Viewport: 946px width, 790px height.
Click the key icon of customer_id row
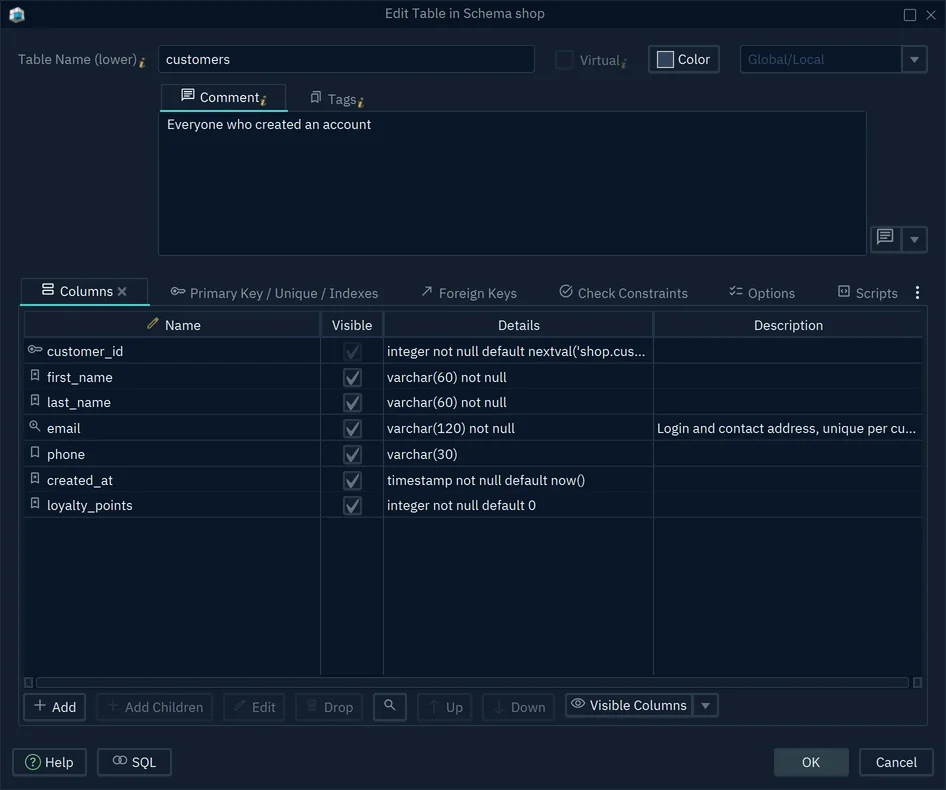(x=35, y=349)
